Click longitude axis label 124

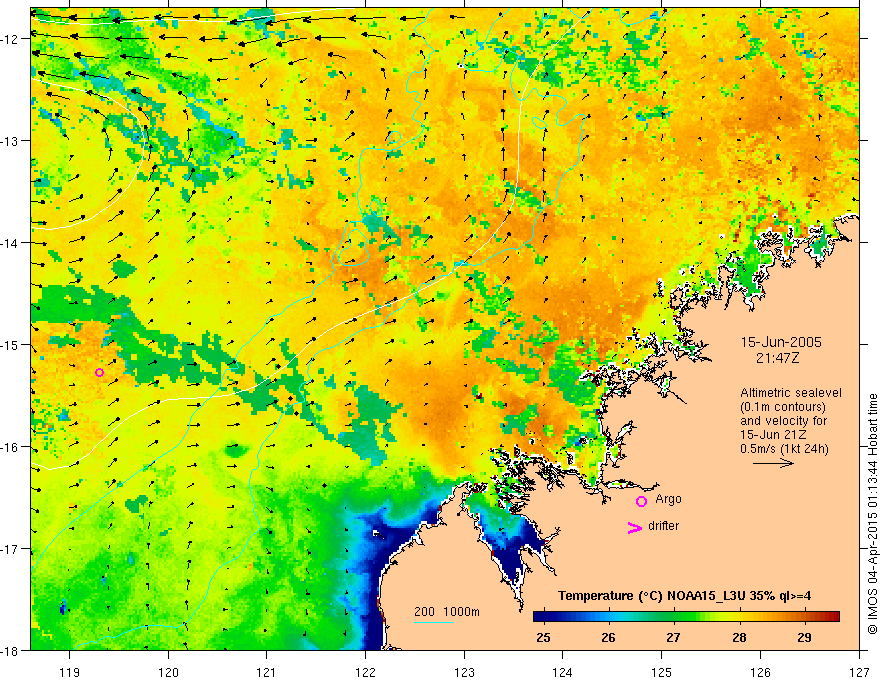pos(563,672)
